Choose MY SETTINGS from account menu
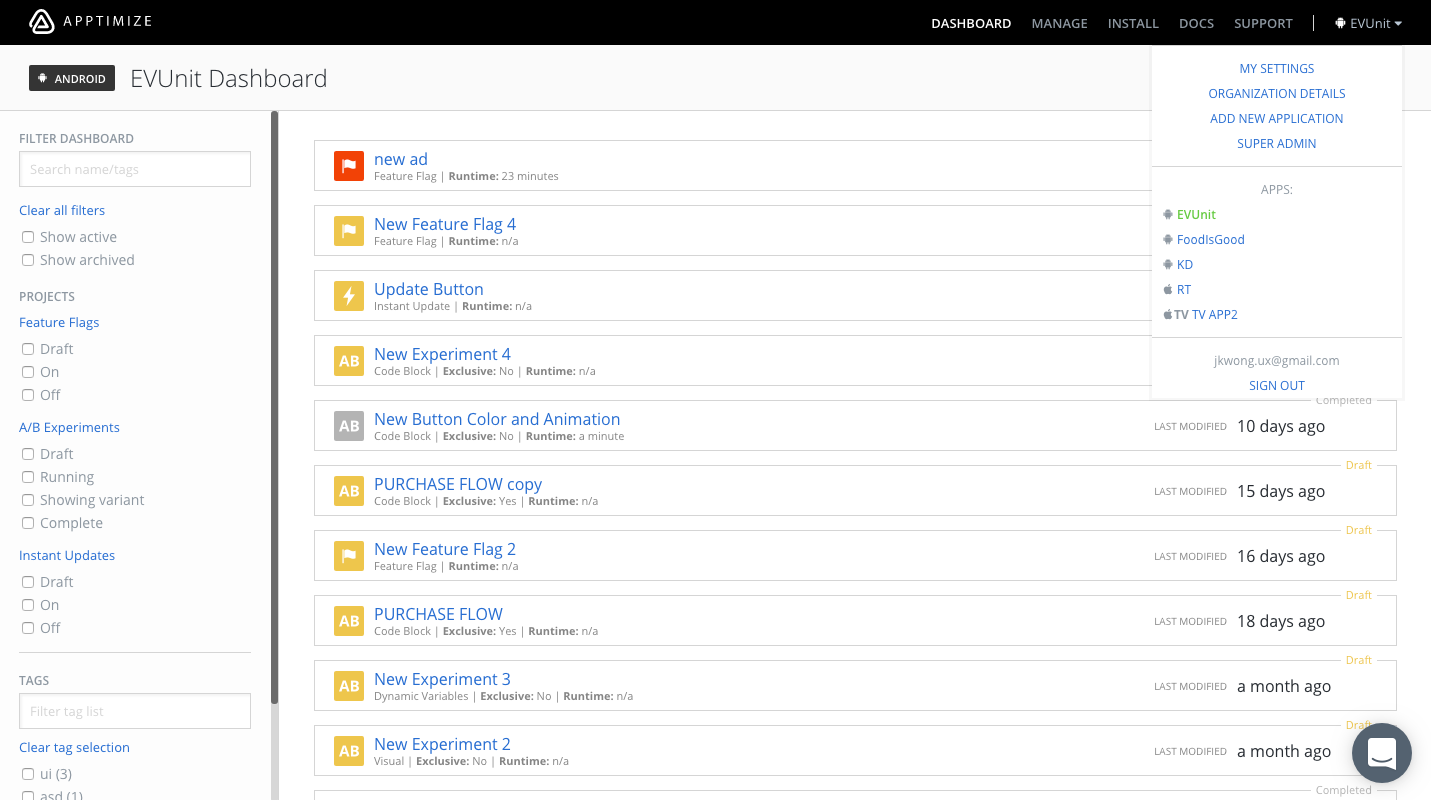1431x800 pixels. click(1277, 69)
